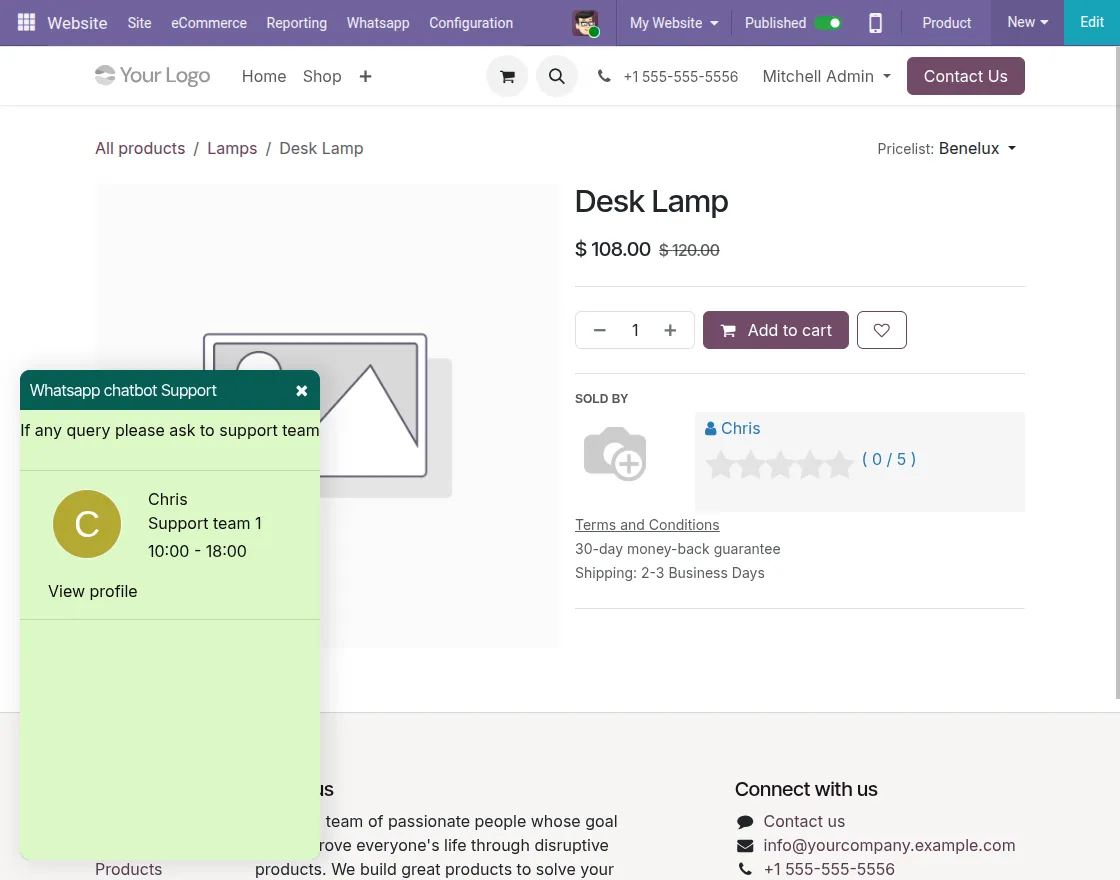This screenshot has height=880, width=1120.
Task: Click the Add to cart button
Action: pos(776,330)
